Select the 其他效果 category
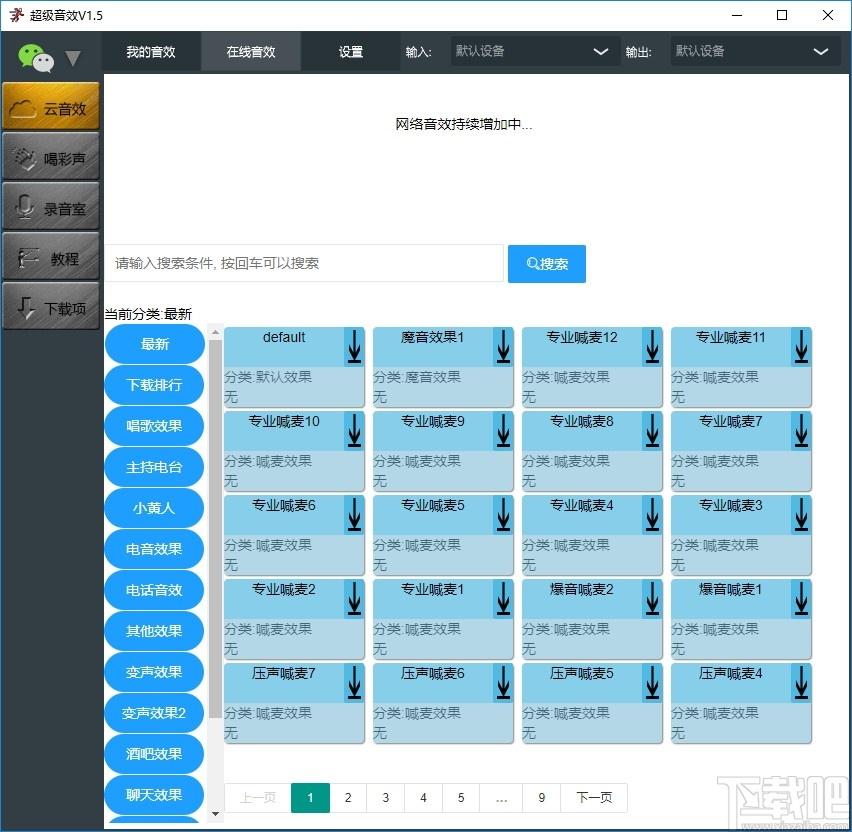 point(154,631)
